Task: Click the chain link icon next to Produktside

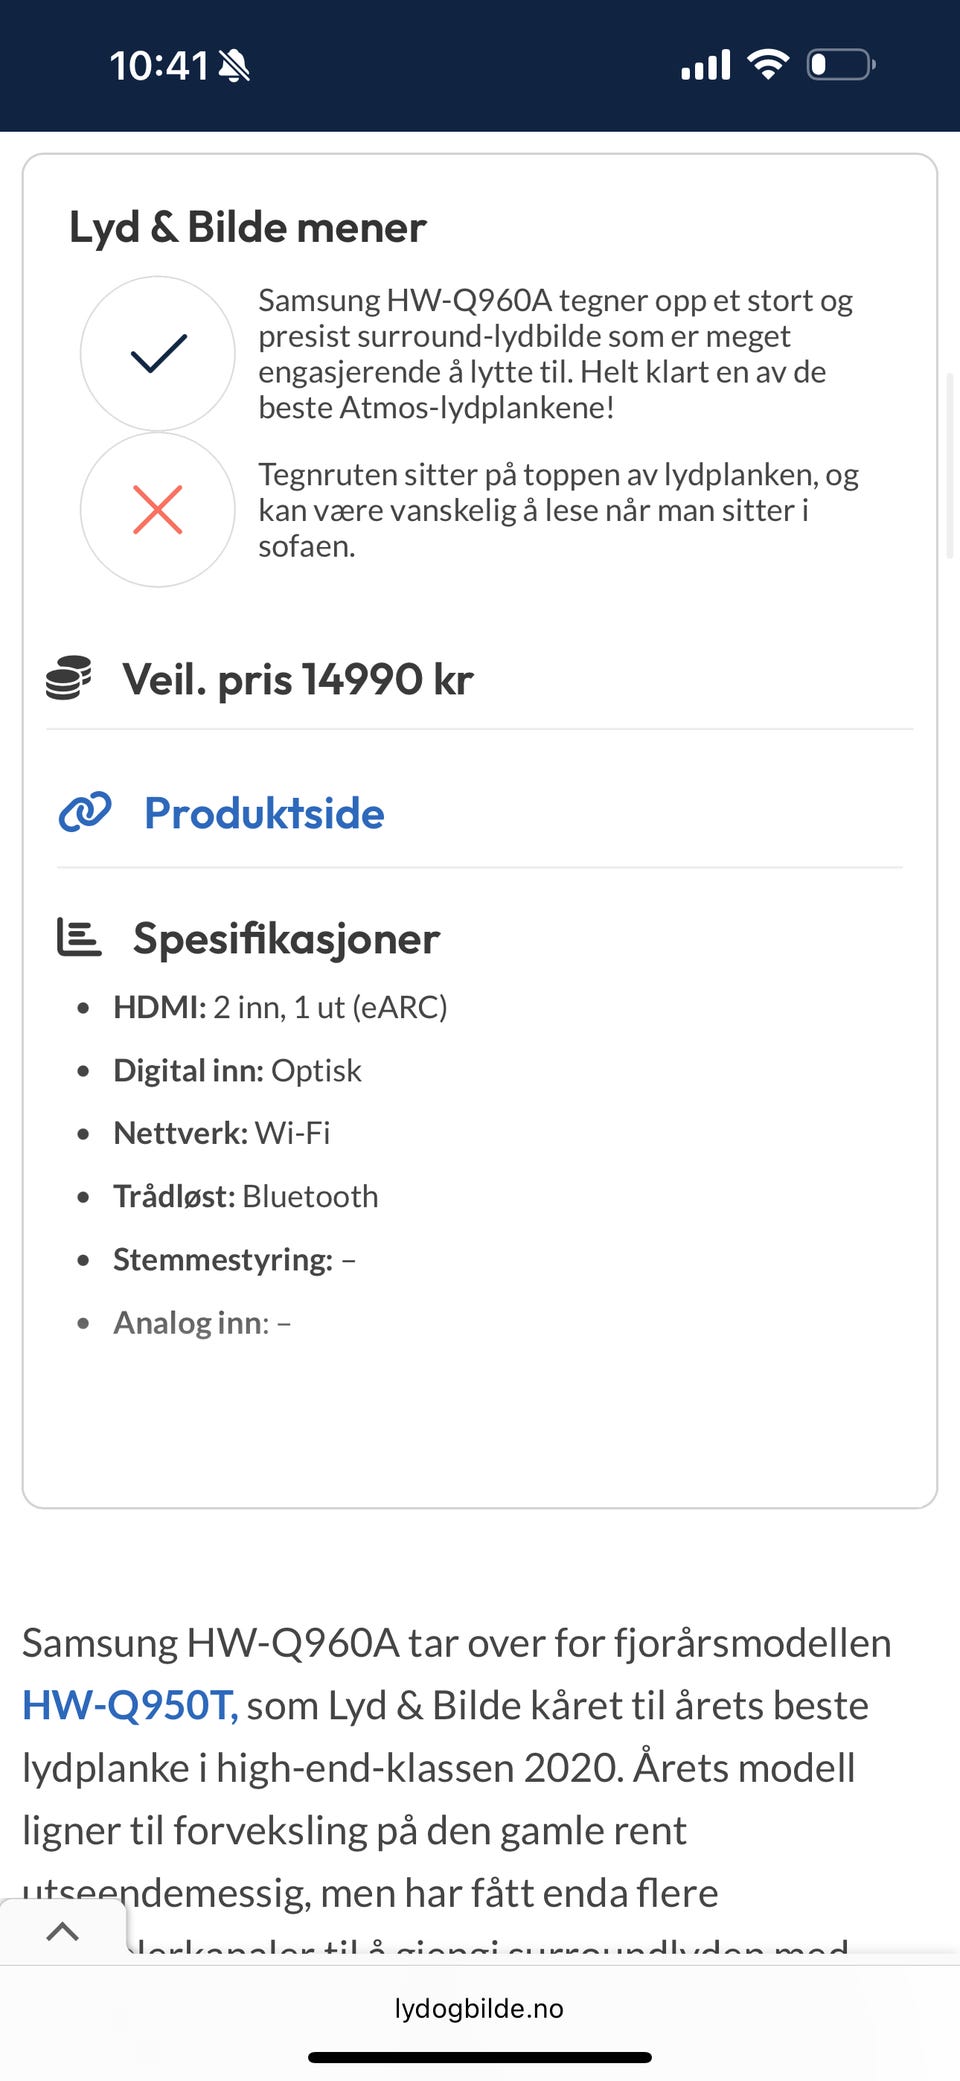Action: click(84, 813)
